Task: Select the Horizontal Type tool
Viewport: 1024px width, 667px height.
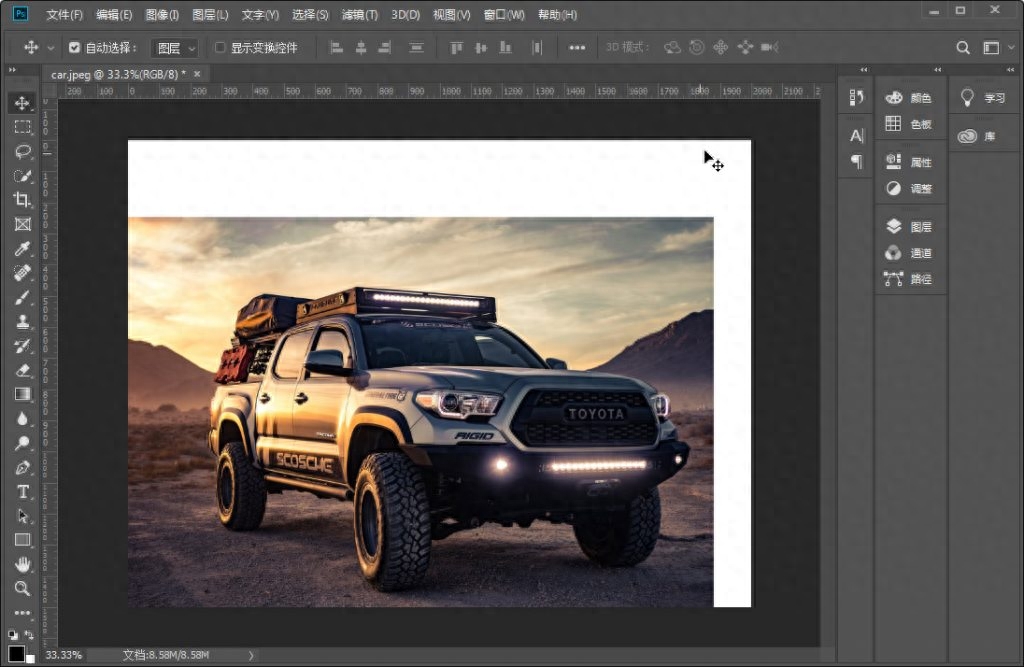Action: [22, 491]
